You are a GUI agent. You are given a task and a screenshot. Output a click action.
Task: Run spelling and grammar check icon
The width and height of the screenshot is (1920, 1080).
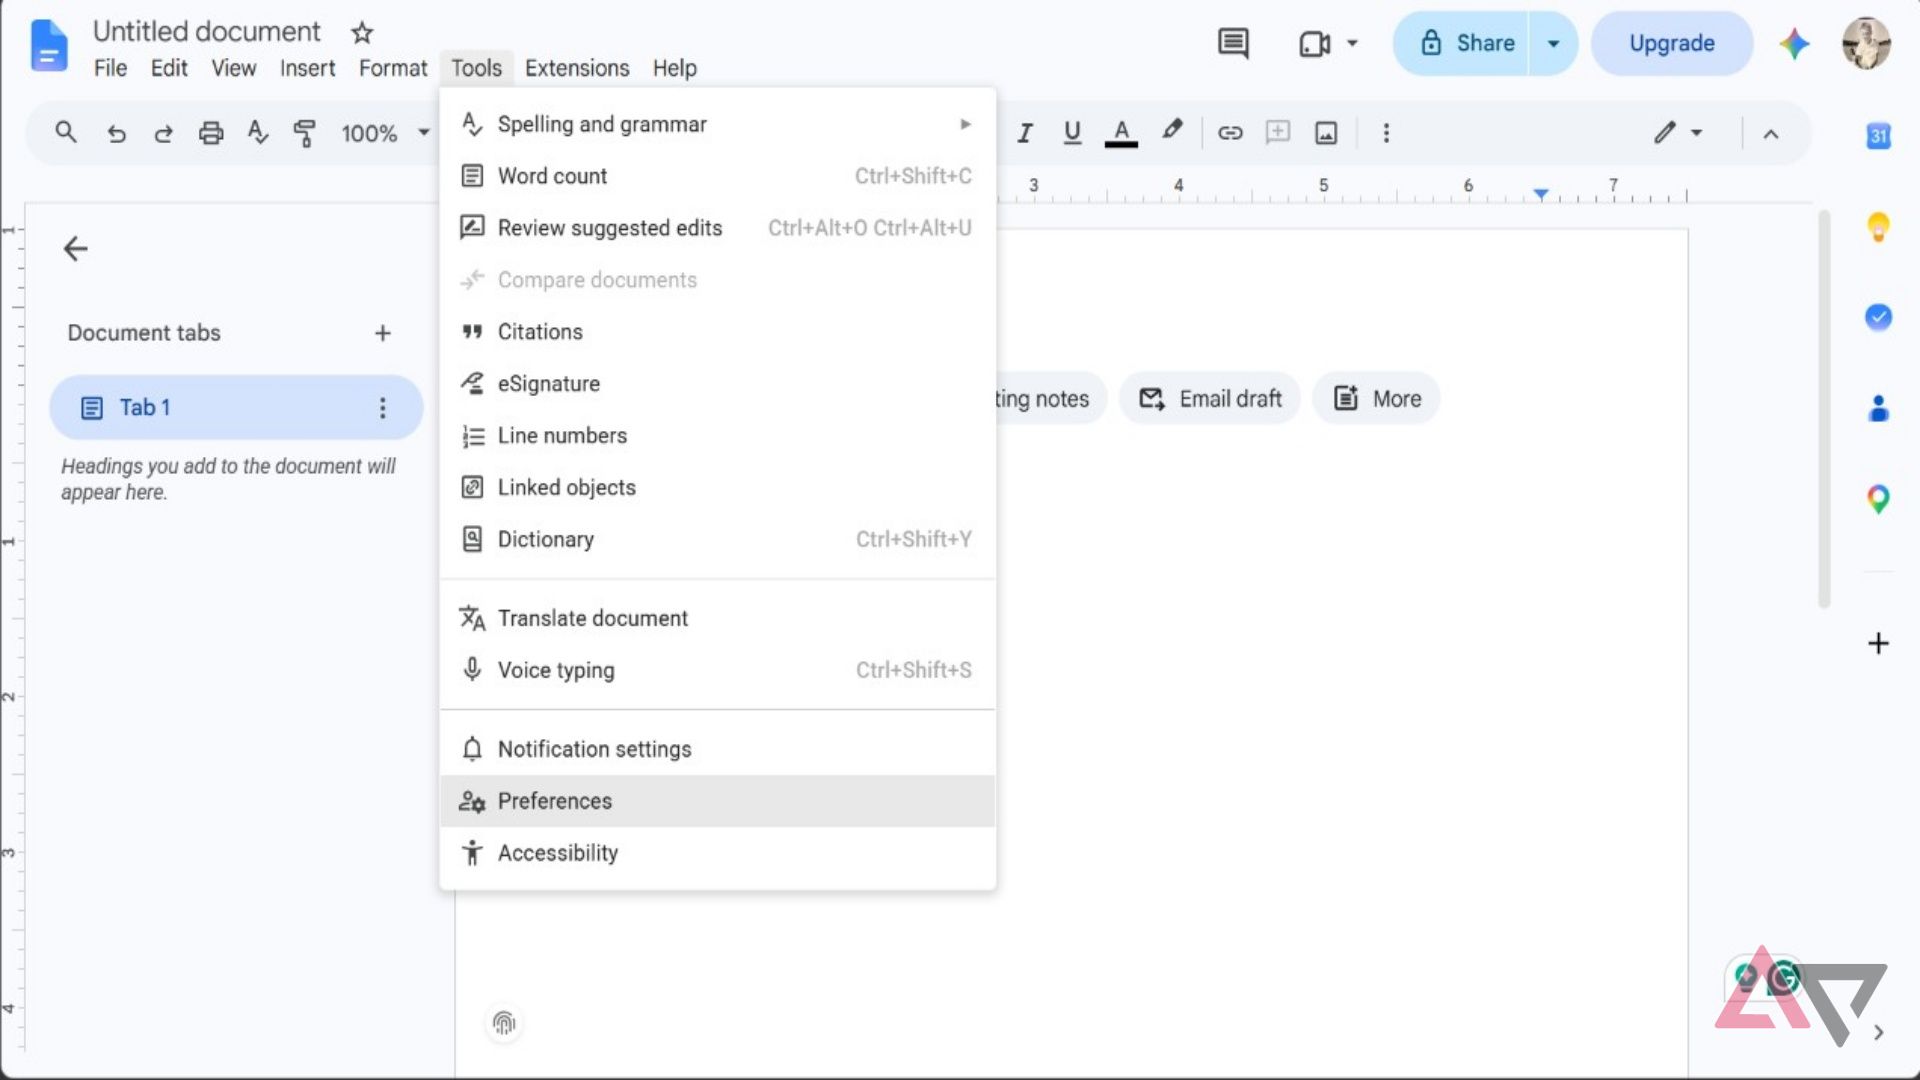pyautogui.click(x=257, y=133)
